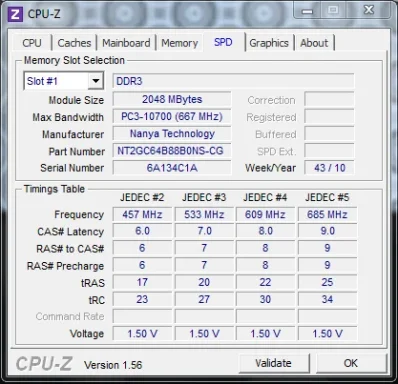View the About tab
The image size is (398, 384).
point(314,43)
